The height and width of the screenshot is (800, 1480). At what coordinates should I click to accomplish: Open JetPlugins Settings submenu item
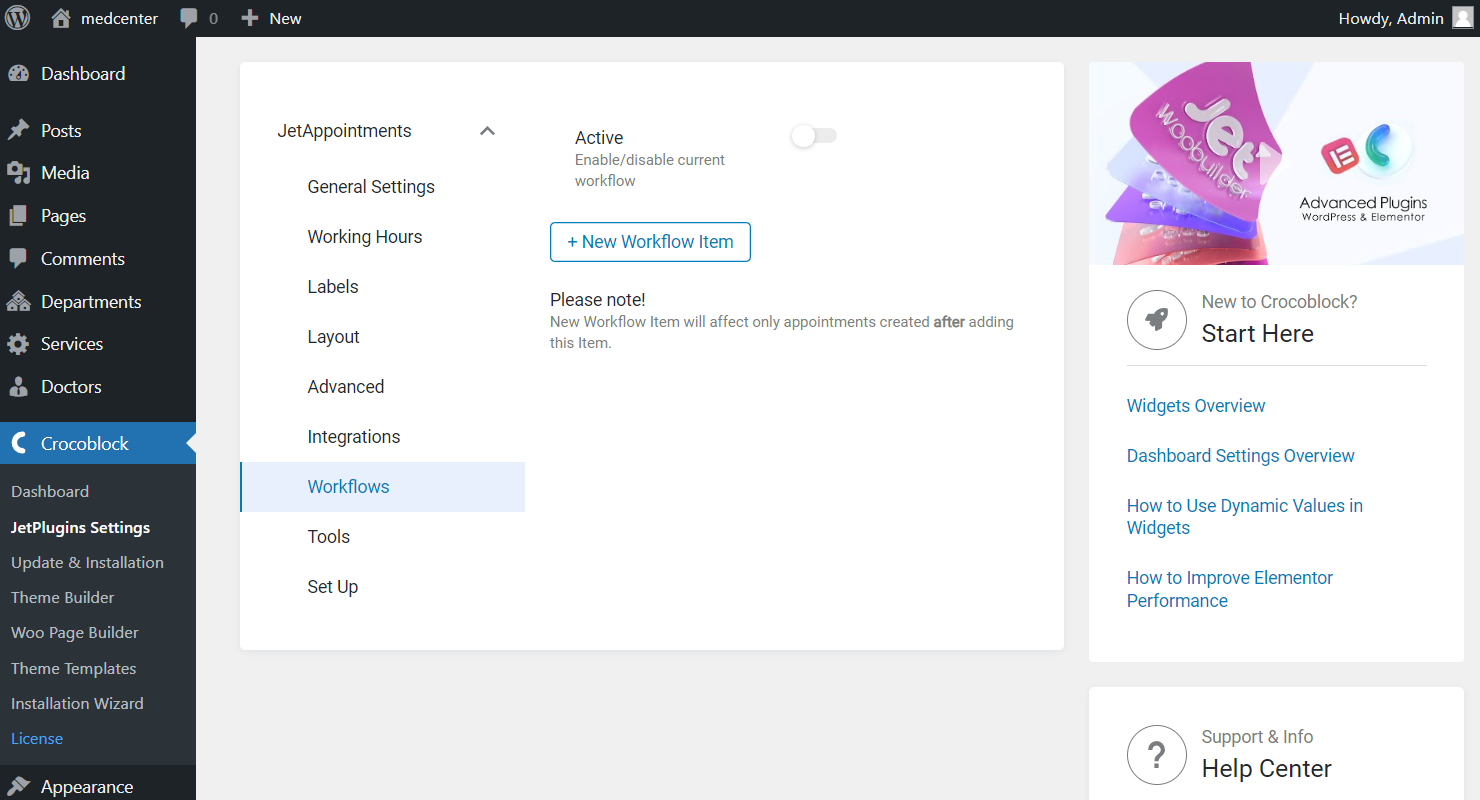[x=80, y=528]
